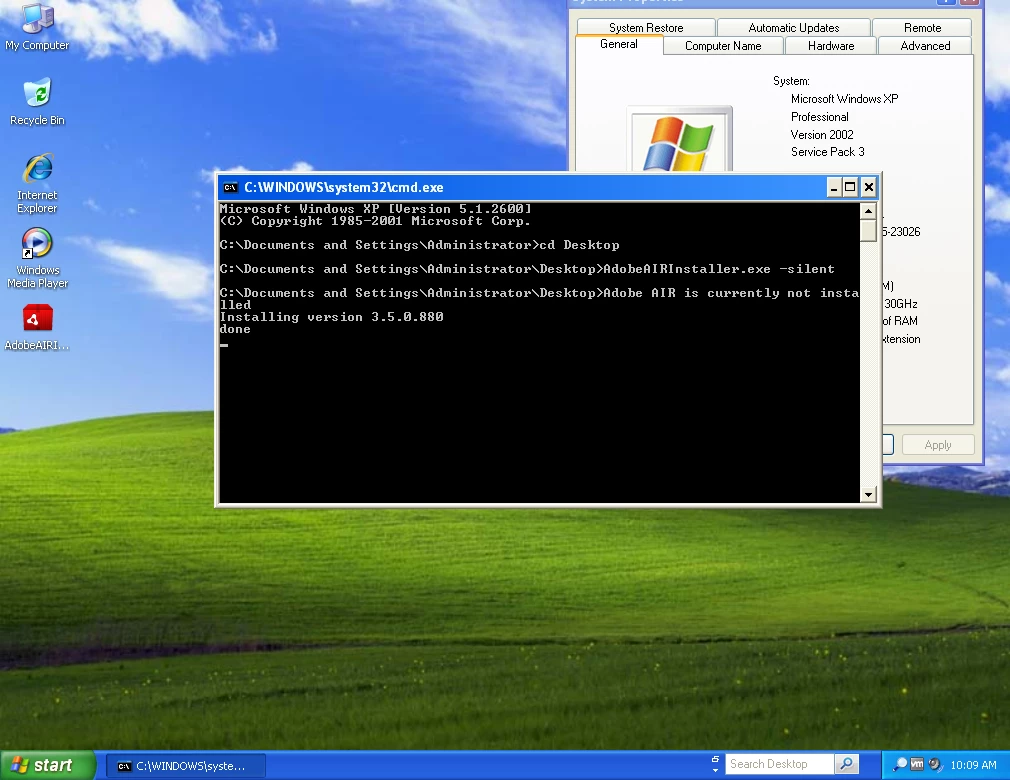Click the taskbar clock showing 10:09 AM
The height and width of the screenshot is (780, 1010).
[973, 765]
